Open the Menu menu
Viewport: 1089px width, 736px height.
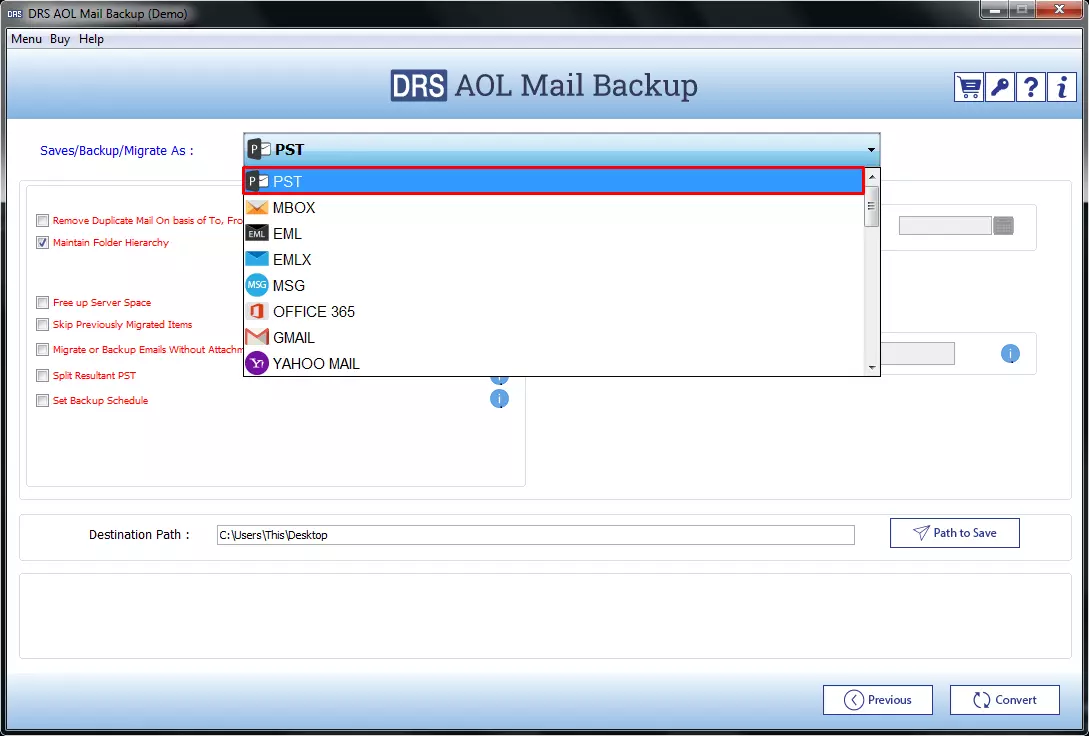pyautogui.click(x=26, y=39)
